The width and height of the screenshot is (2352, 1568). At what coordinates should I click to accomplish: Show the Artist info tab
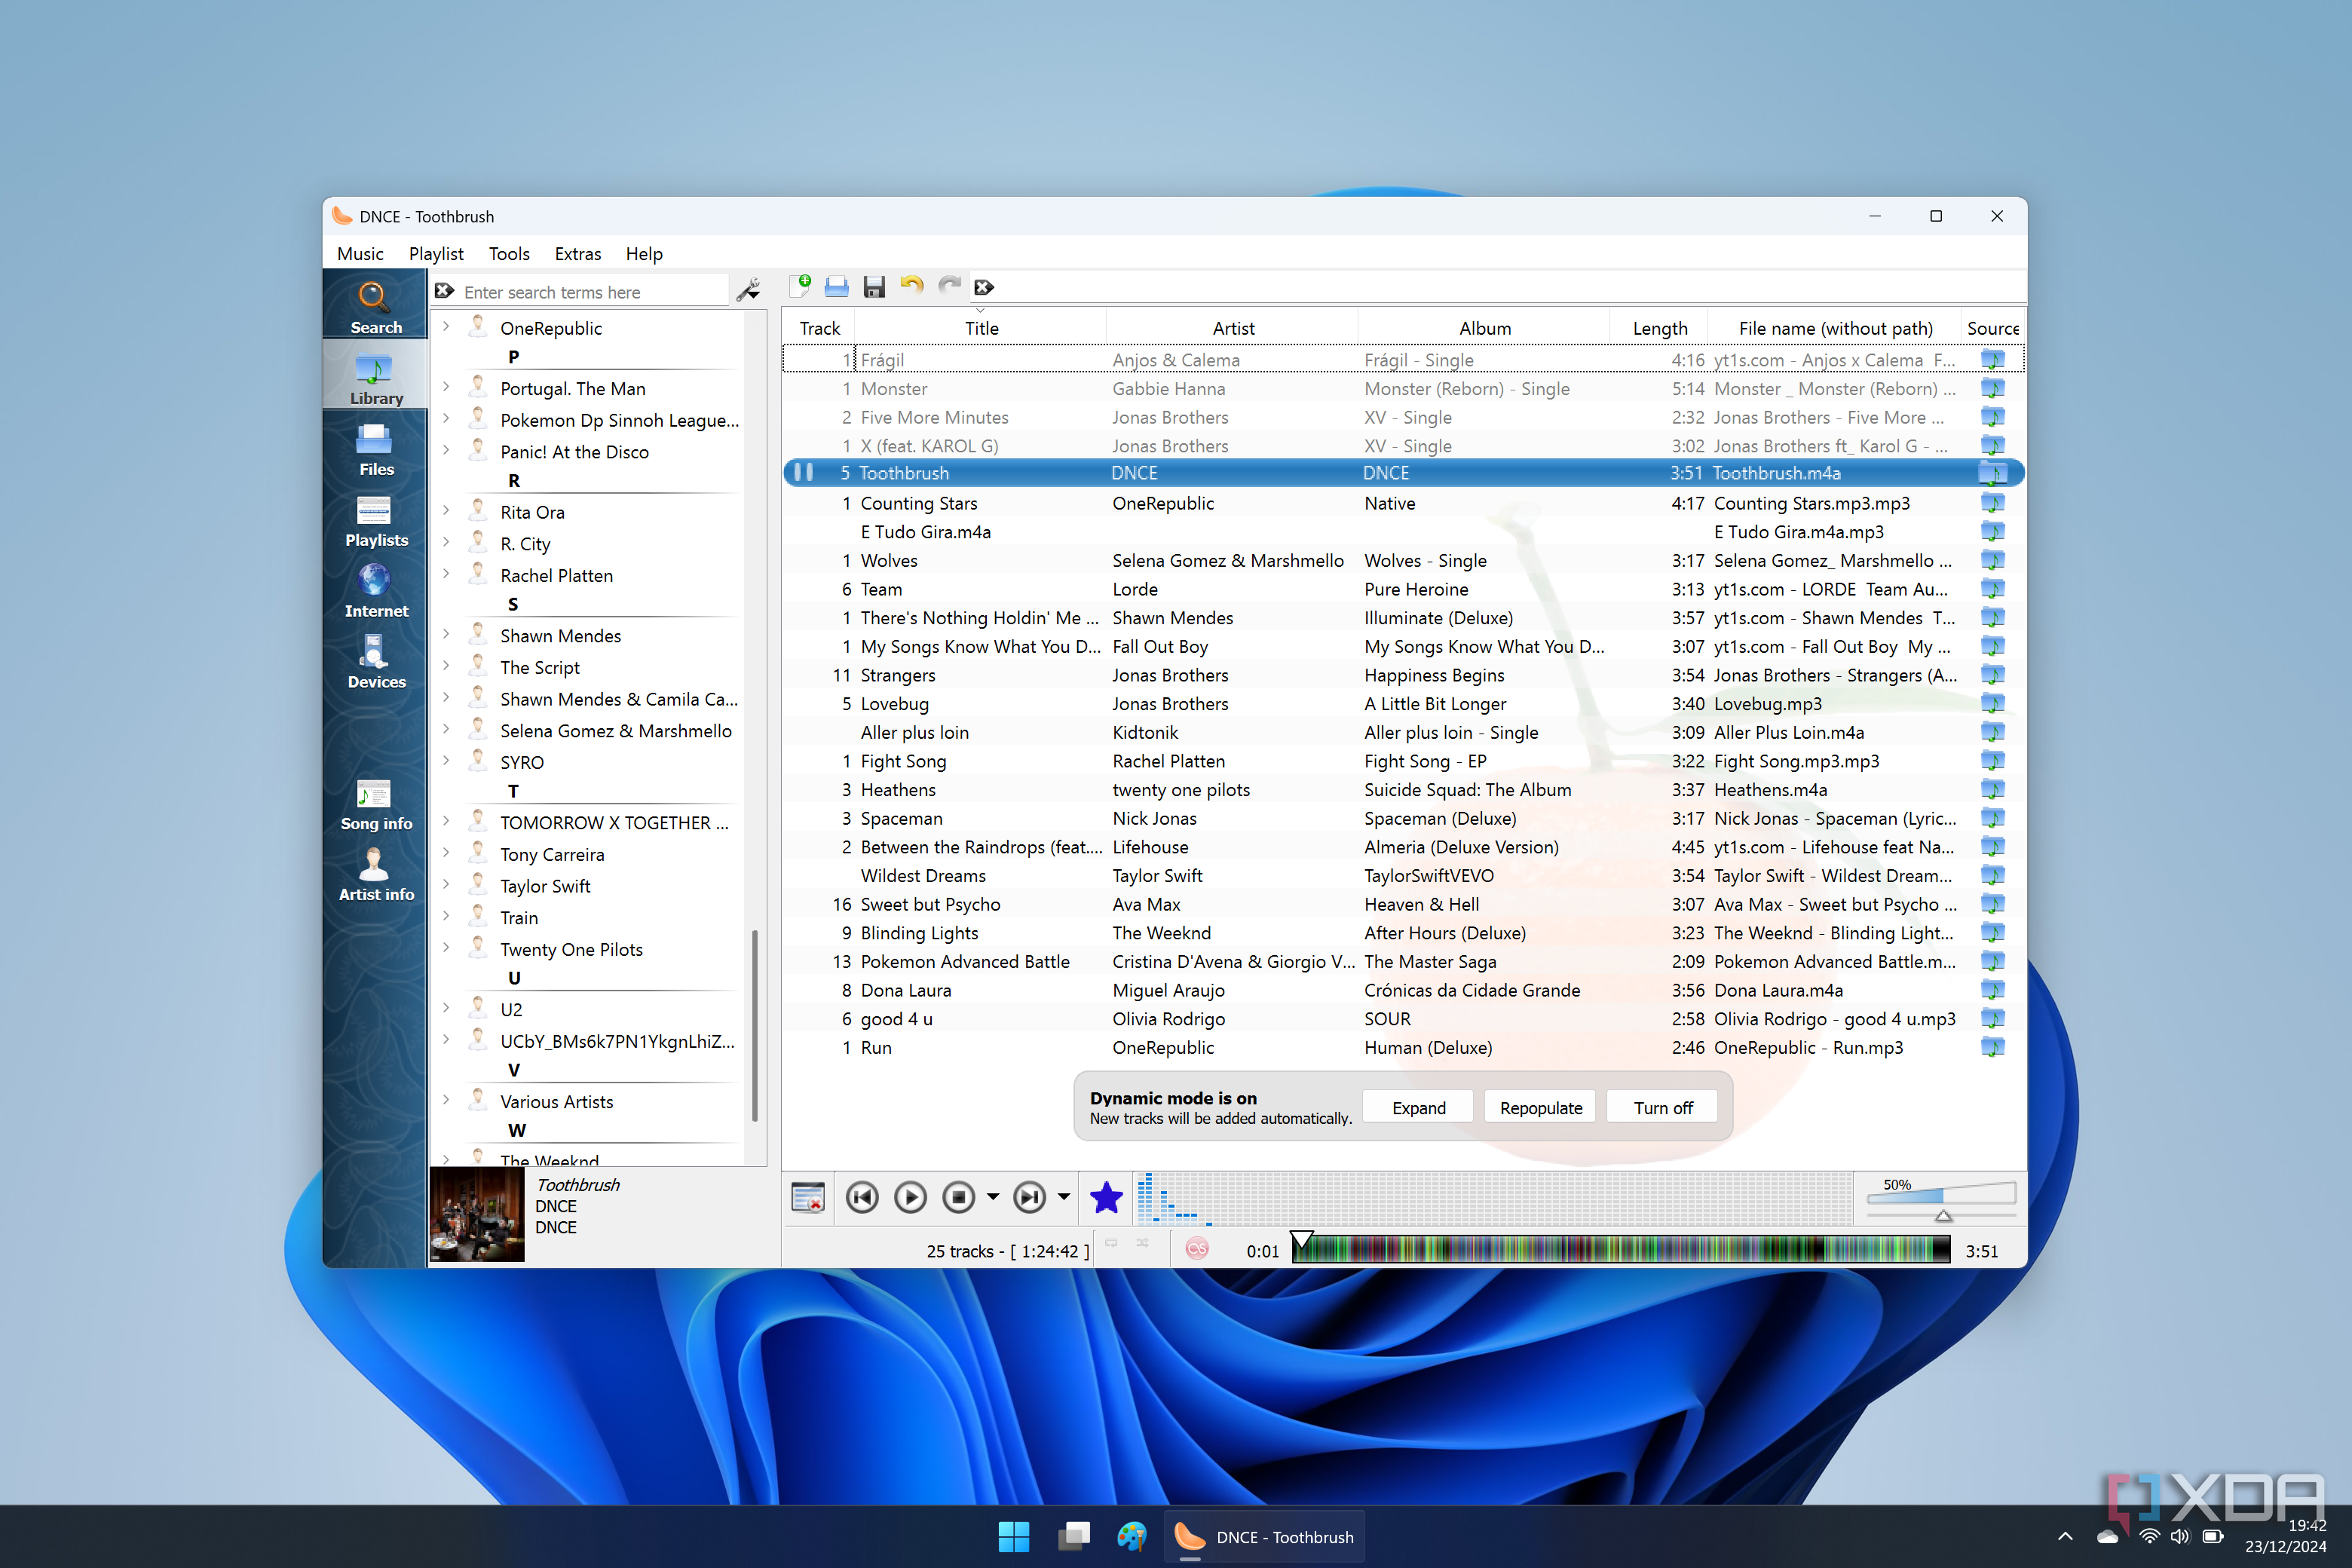click(375, 876)
